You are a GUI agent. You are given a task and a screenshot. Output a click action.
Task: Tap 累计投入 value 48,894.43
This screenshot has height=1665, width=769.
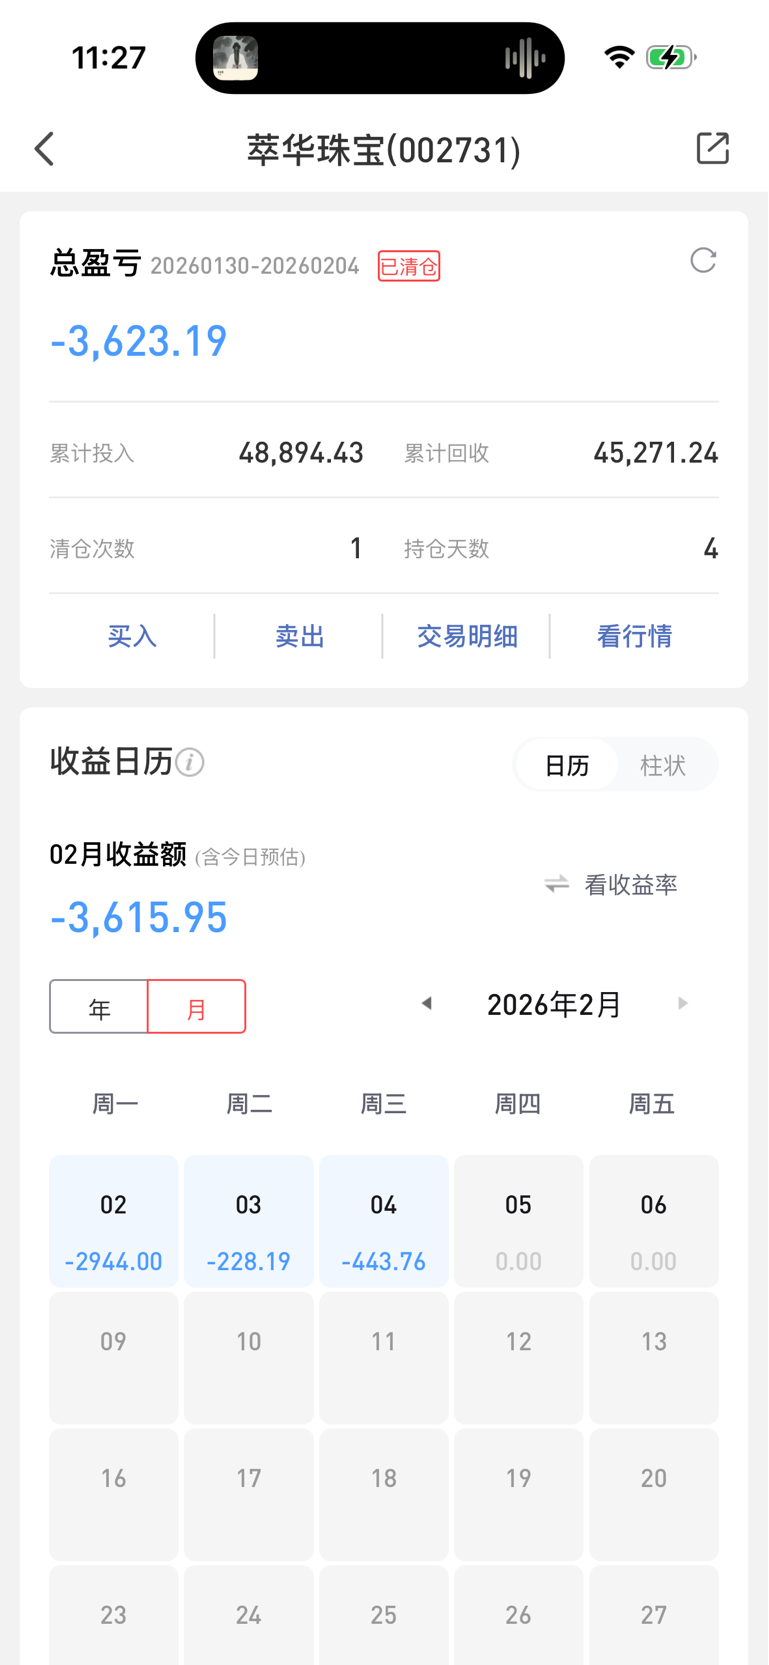(x=301, y=453)
